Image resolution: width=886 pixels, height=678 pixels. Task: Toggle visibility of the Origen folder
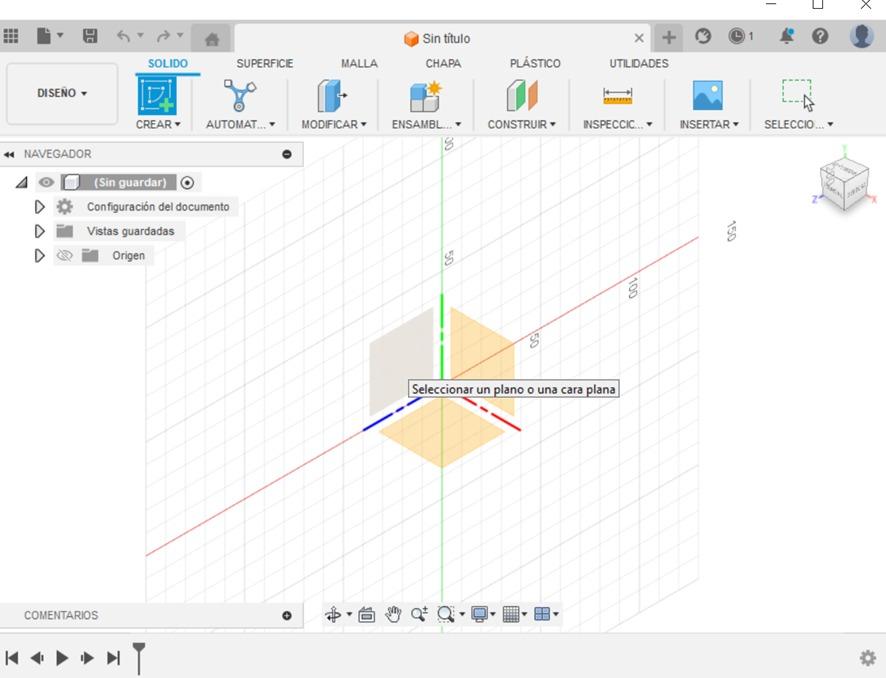click(x=65, y=256)
